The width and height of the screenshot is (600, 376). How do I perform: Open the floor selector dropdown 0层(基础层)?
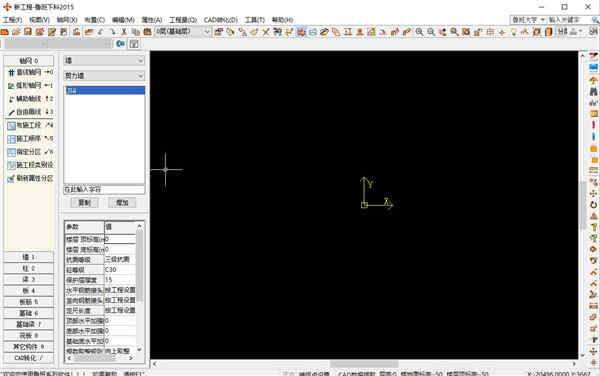(183, 32)
